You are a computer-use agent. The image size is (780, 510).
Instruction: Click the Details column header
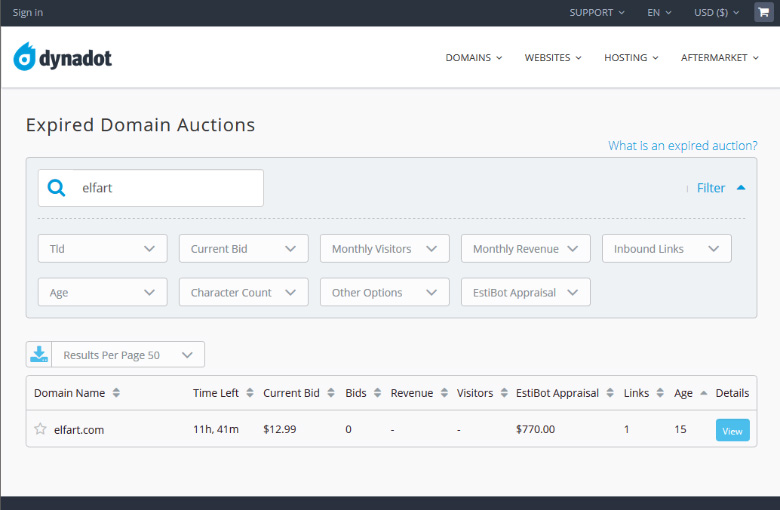[x=732, y=393]
